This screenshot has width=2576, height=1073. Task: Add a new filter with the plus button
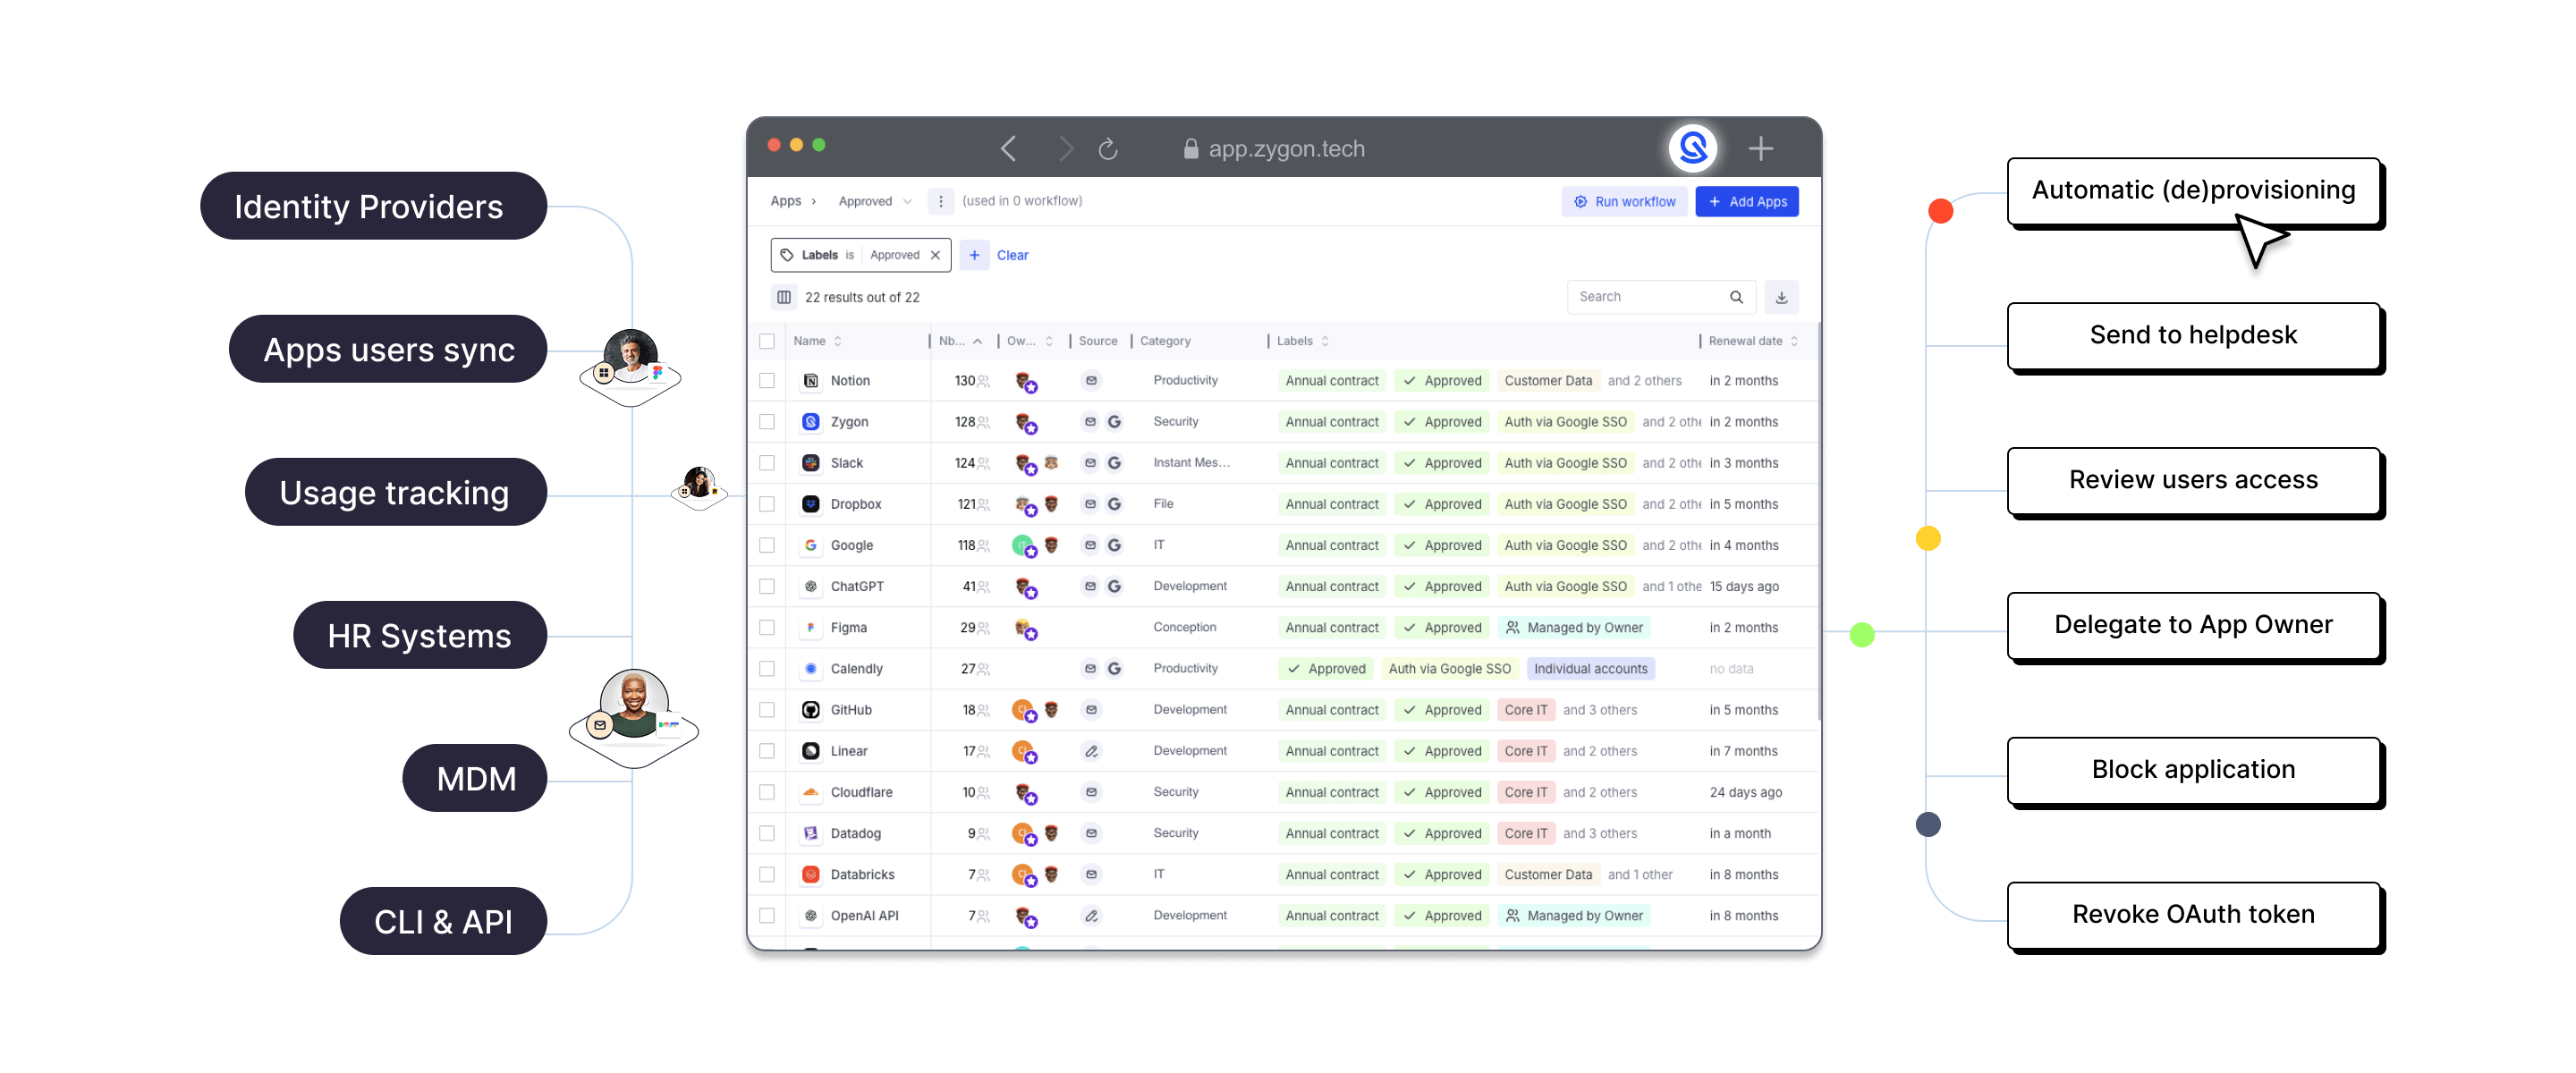(974, 255)
